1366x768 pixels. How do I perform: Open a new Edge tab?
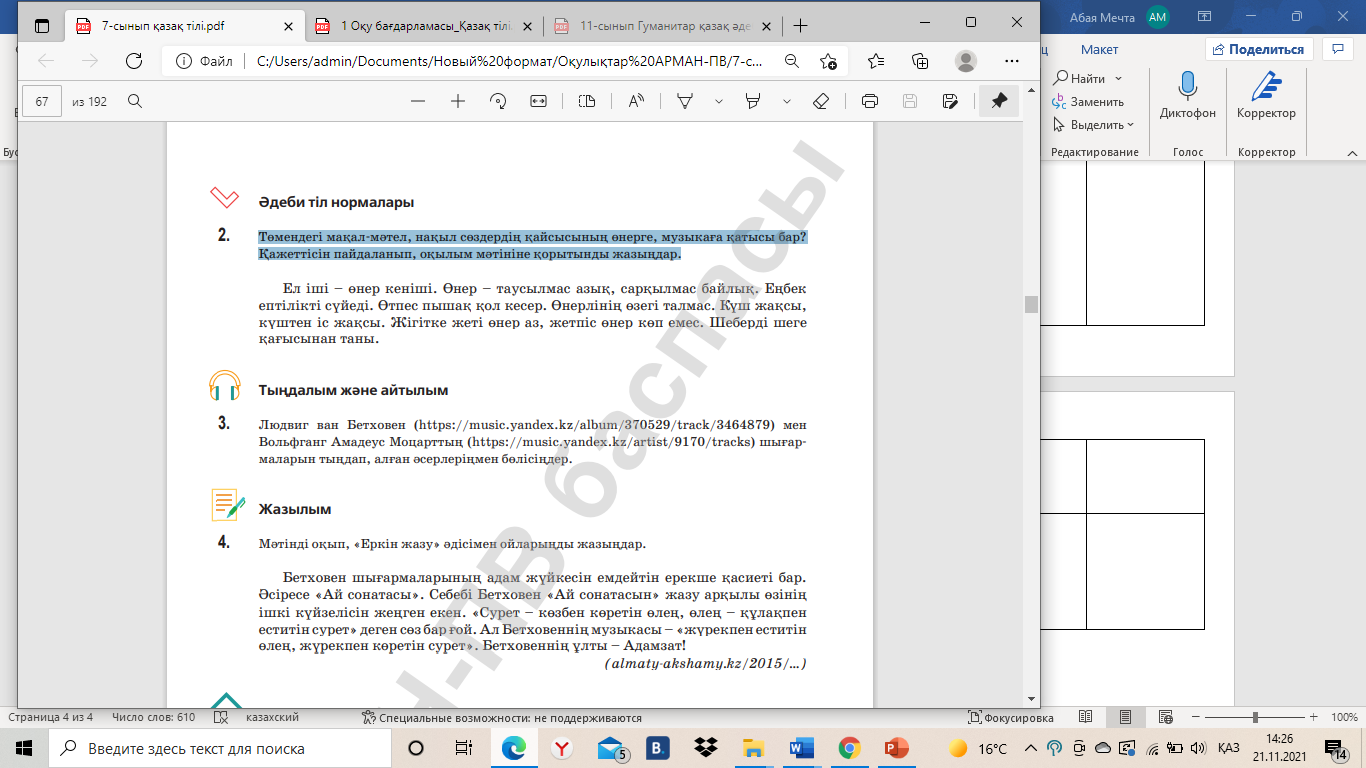point(800,25)
